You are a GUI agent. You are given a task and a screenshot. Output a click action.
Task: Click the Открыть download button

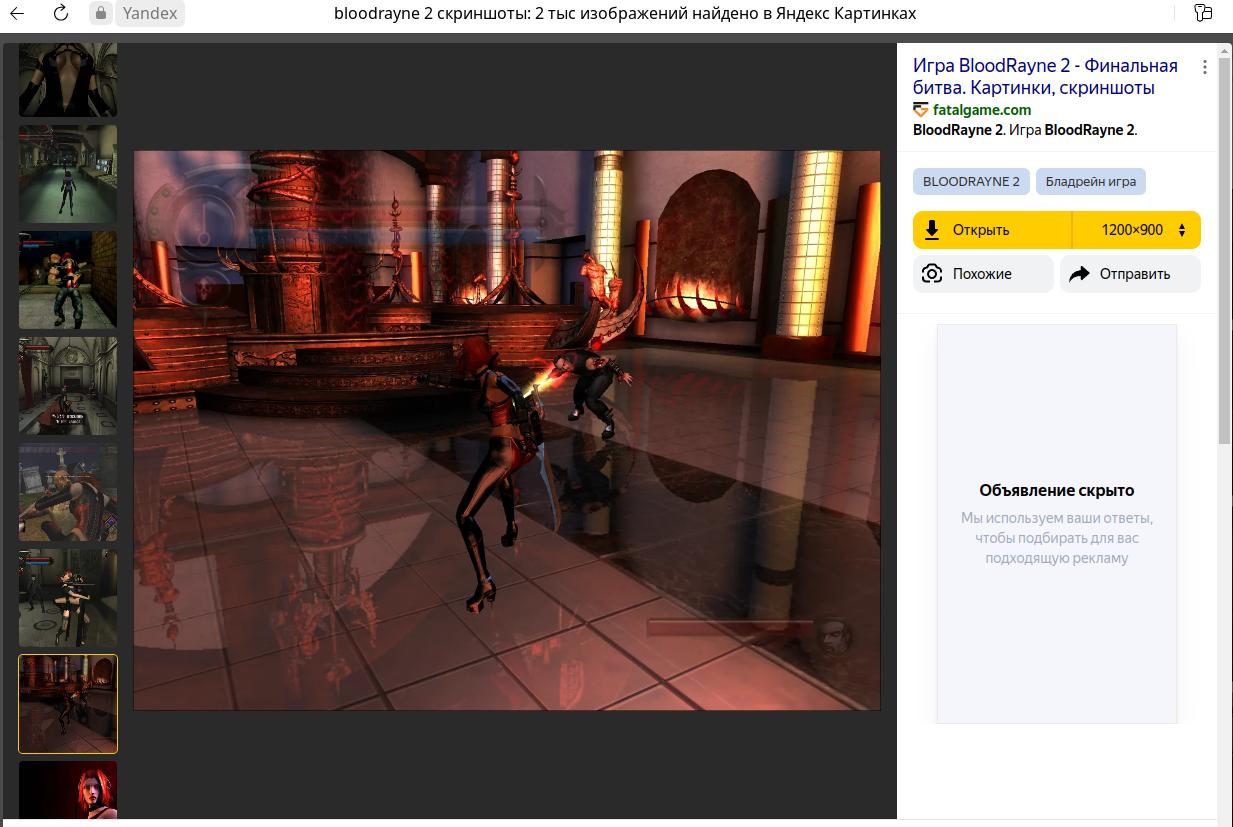[992, 230]
